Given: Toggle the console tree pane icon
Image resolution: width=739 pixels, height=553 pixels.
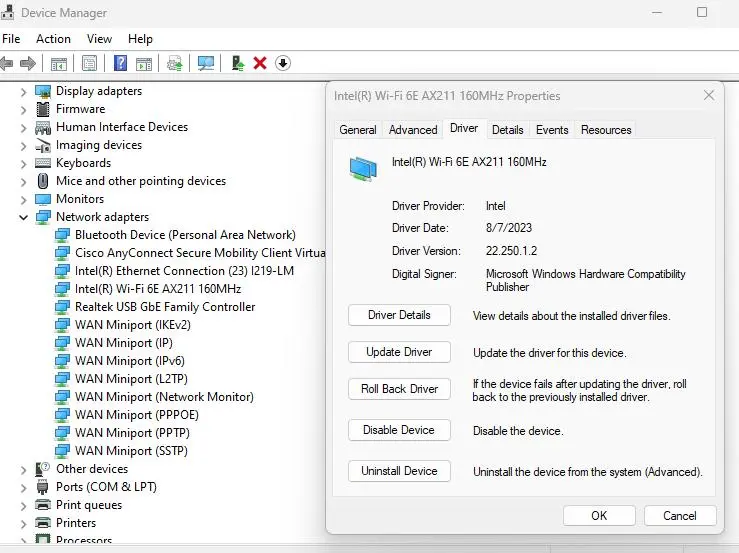Looking at the screenshot, I should [59, 63].
